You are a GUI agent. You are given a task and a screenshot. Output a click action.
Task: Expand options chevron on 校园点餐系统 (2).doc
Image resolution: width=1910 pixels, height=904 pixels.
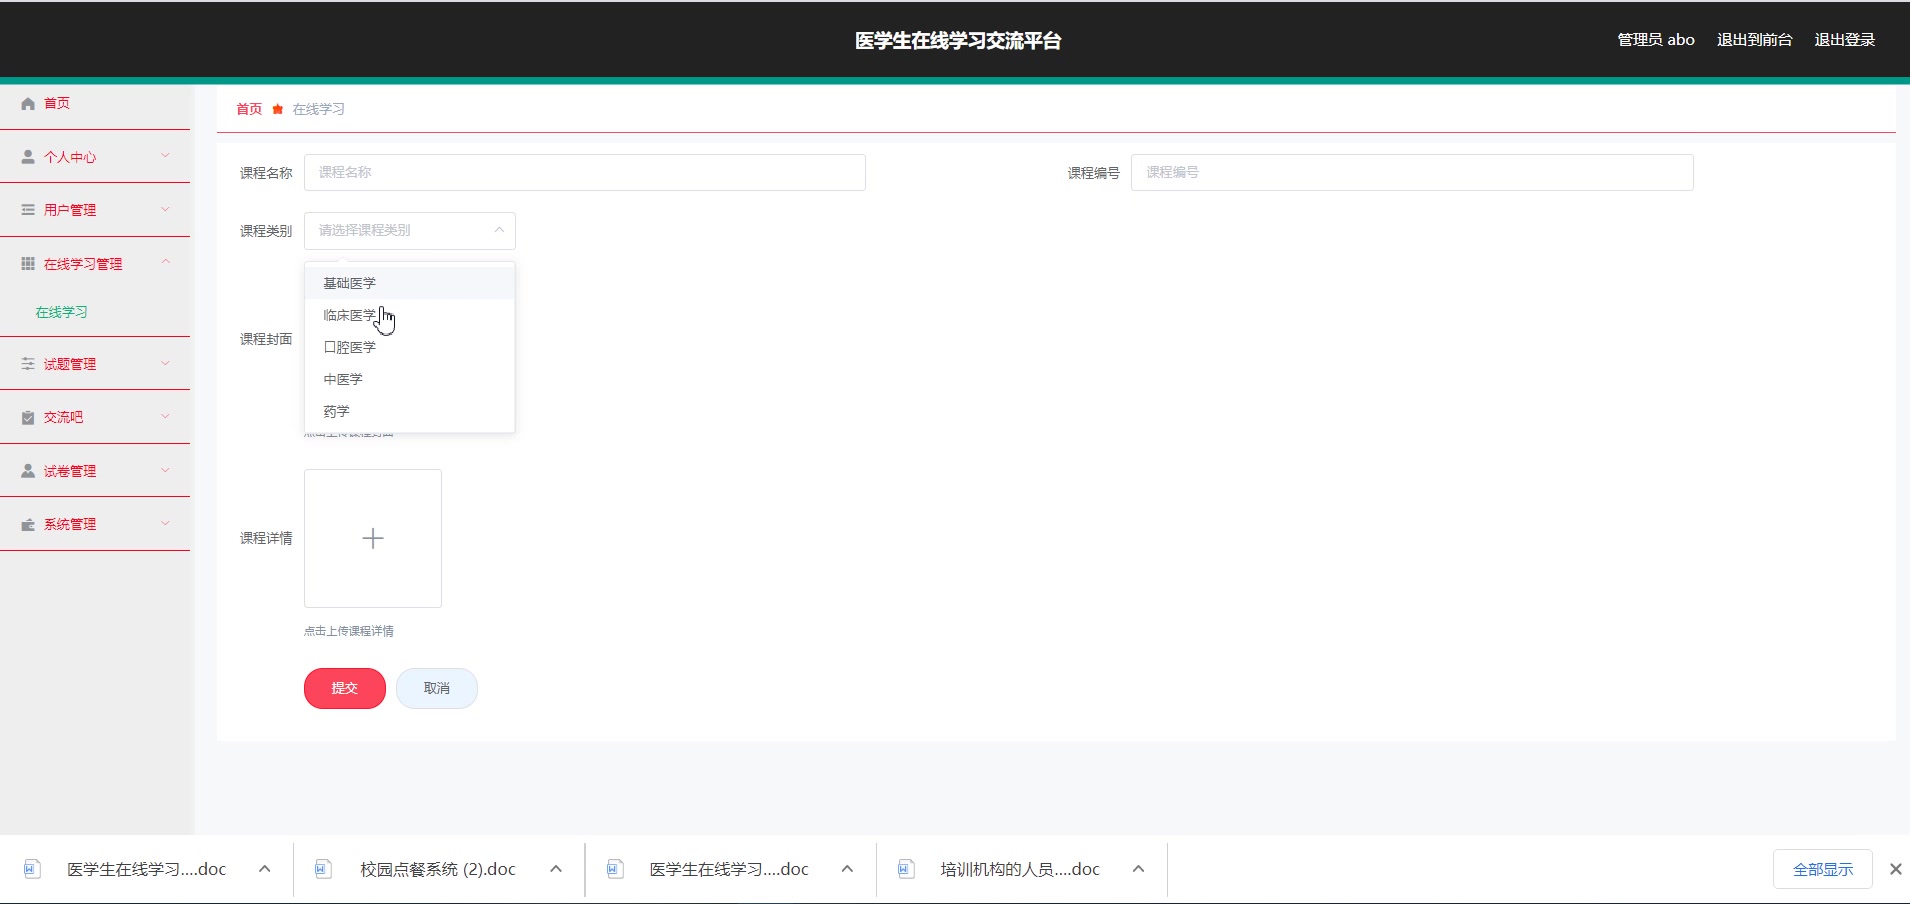coord(555,869)
